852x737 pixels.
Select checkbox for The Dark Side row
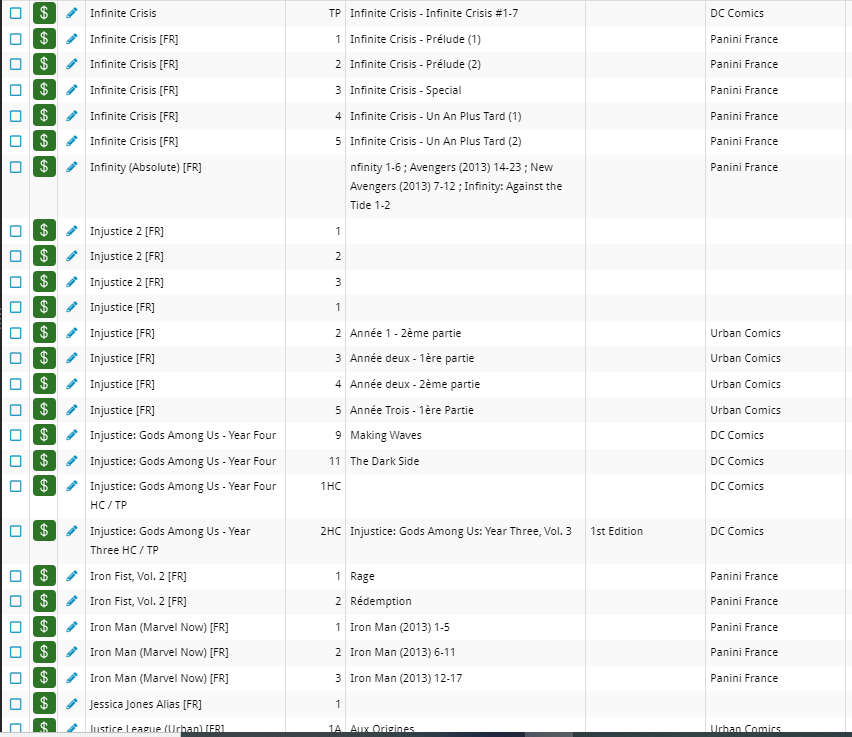click(x=16, y=461)
